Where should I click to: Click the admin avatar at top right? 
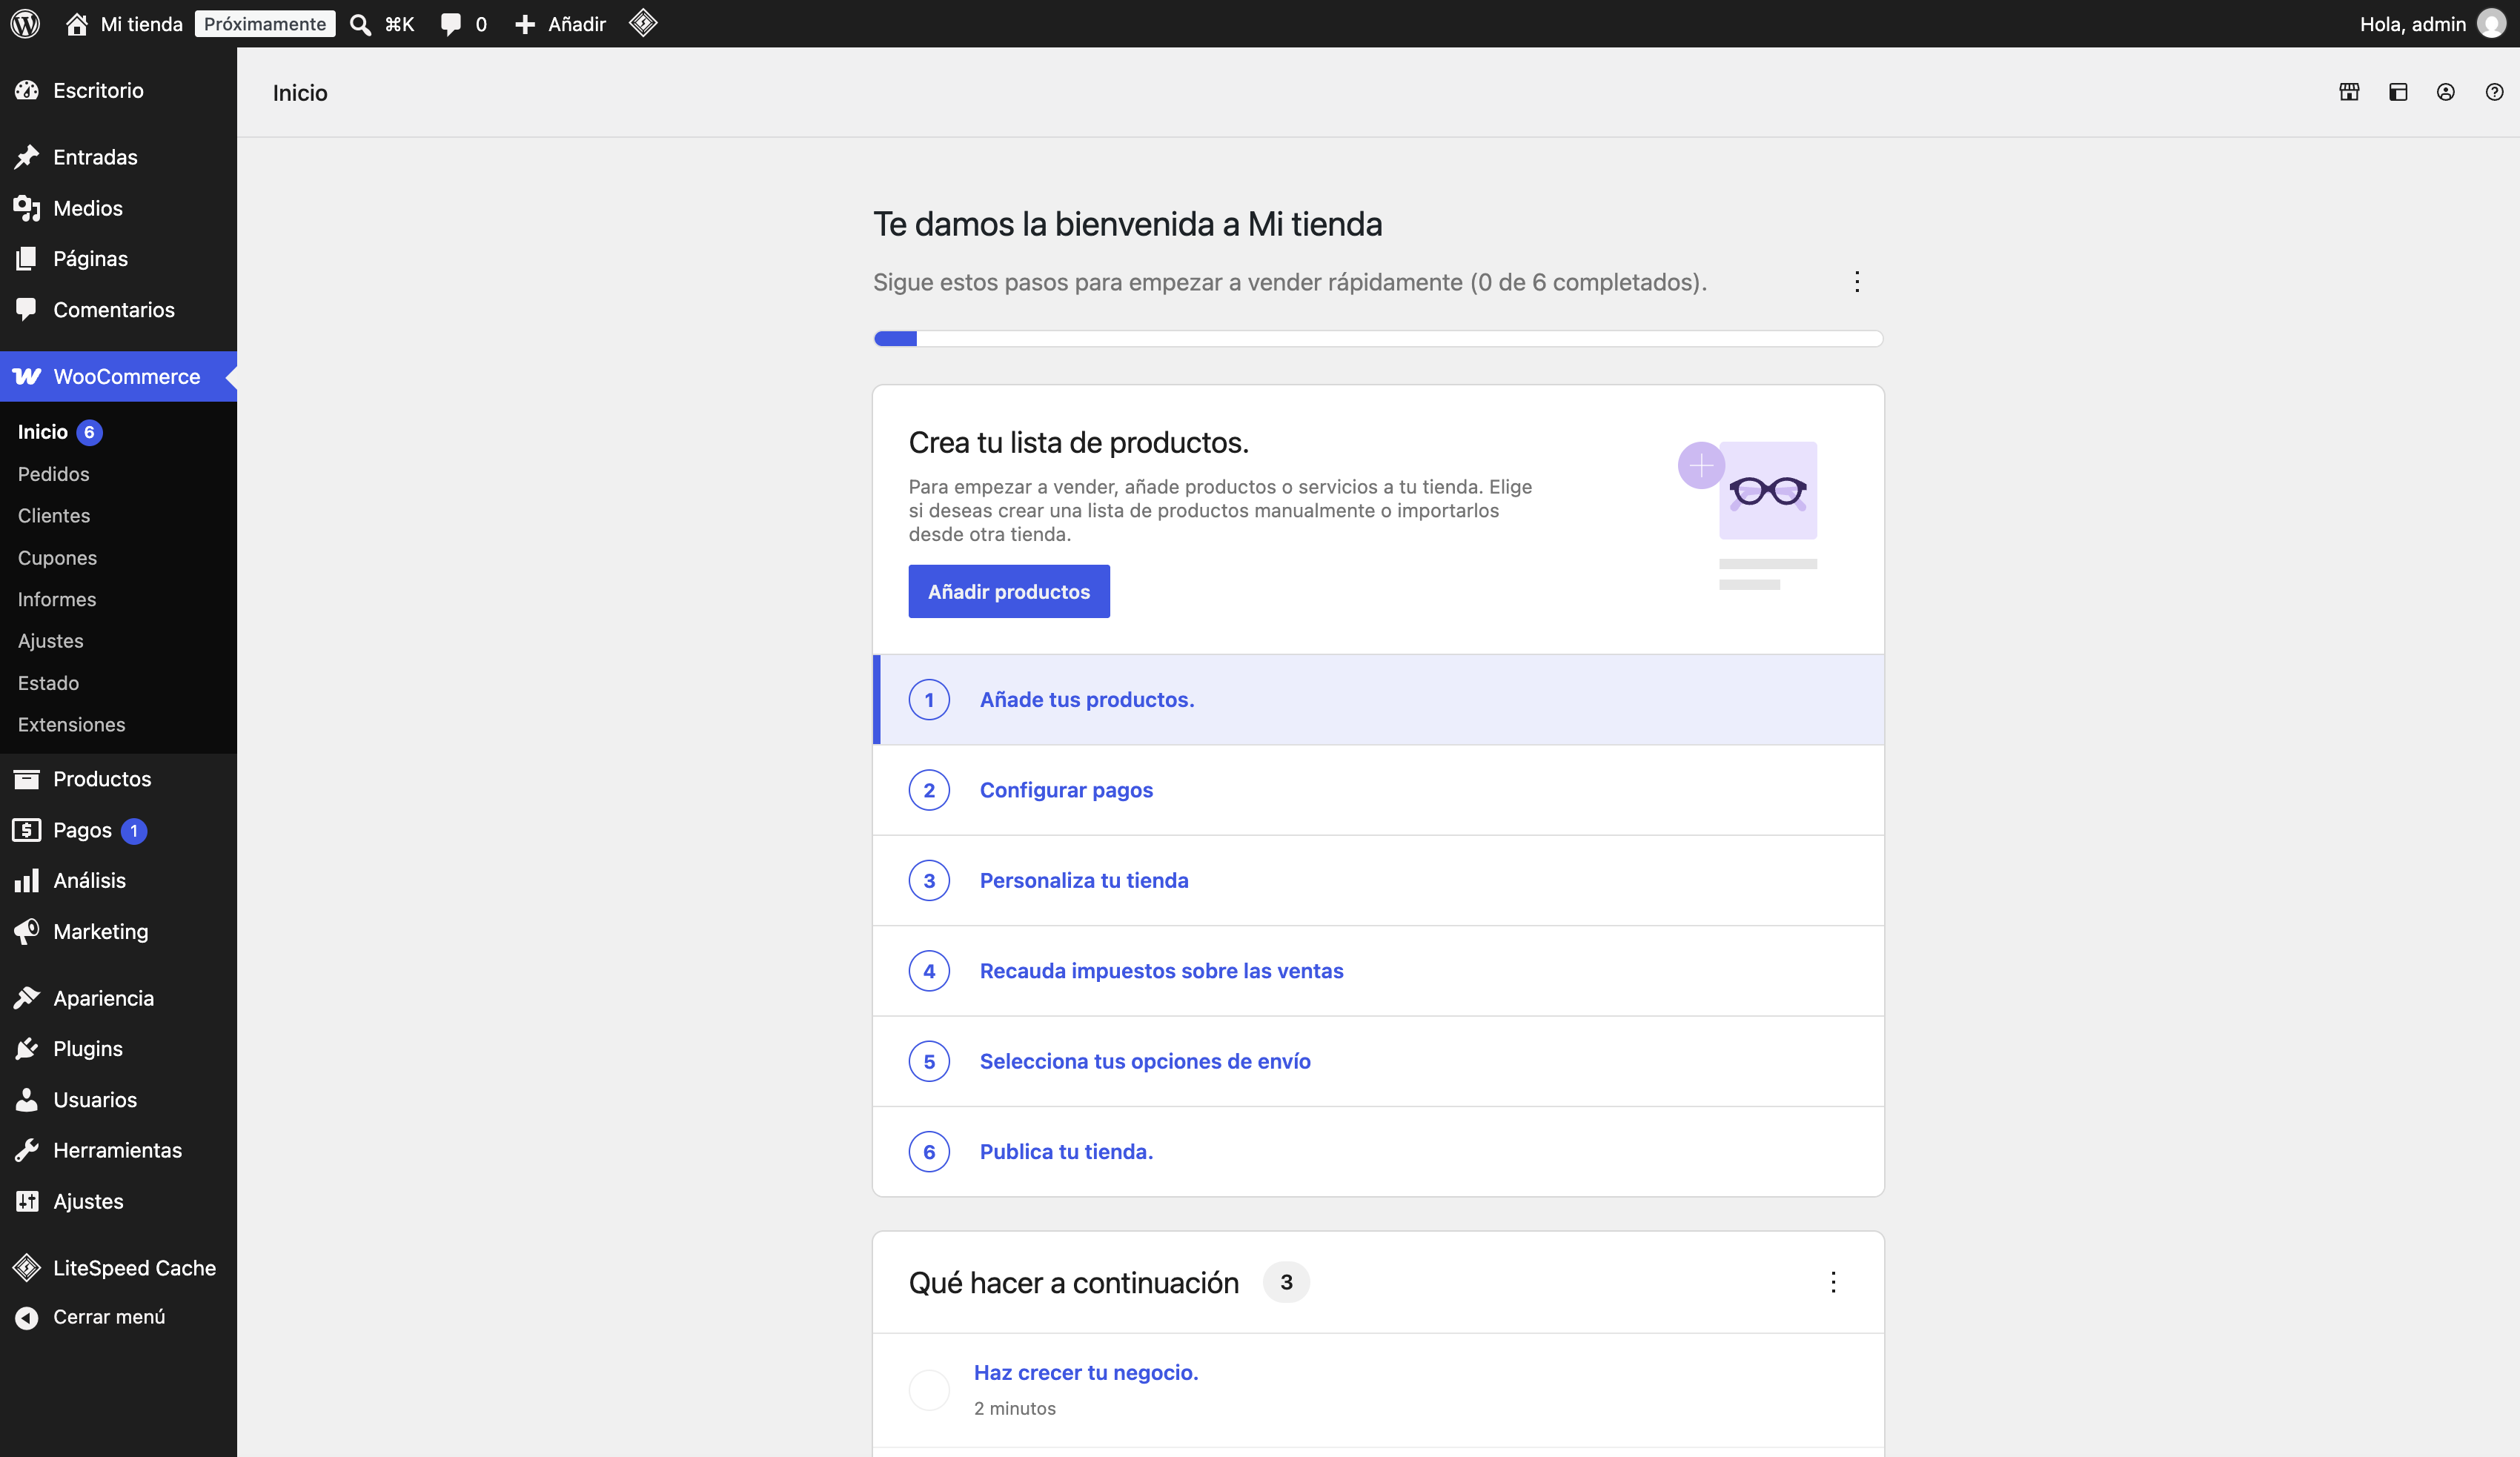tap(2492, 24)
